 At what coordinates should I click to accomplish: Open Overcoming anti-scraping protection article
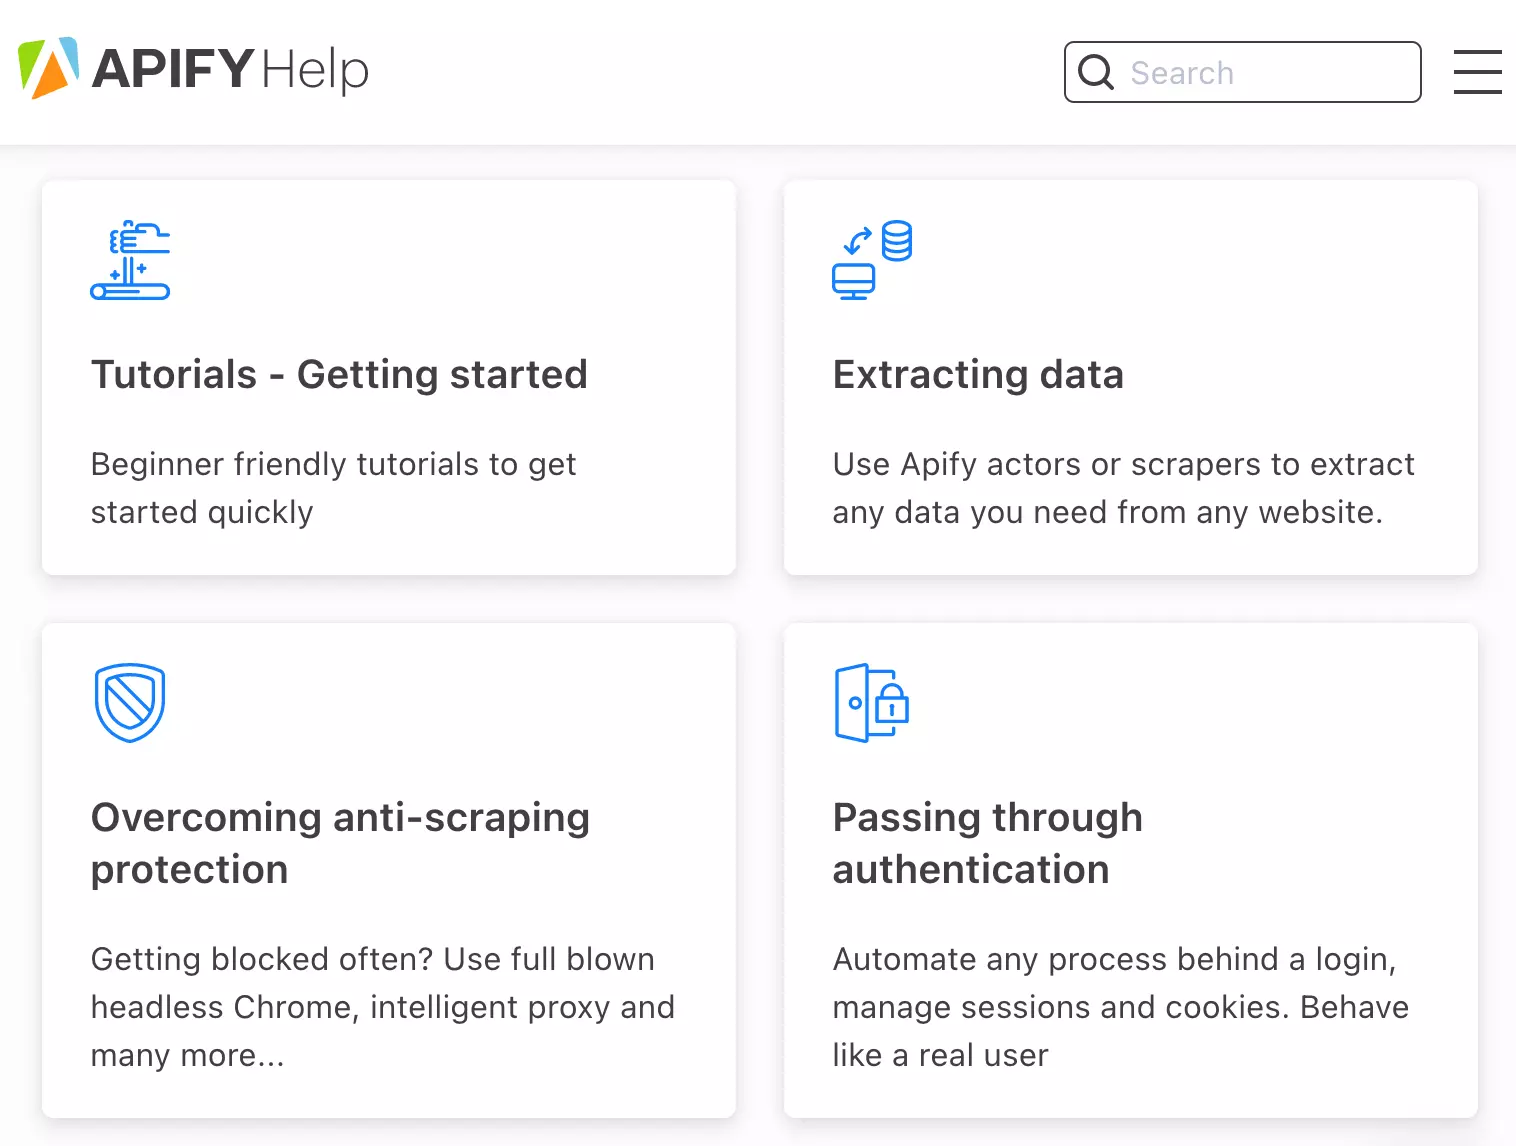(x=340, y=843)
